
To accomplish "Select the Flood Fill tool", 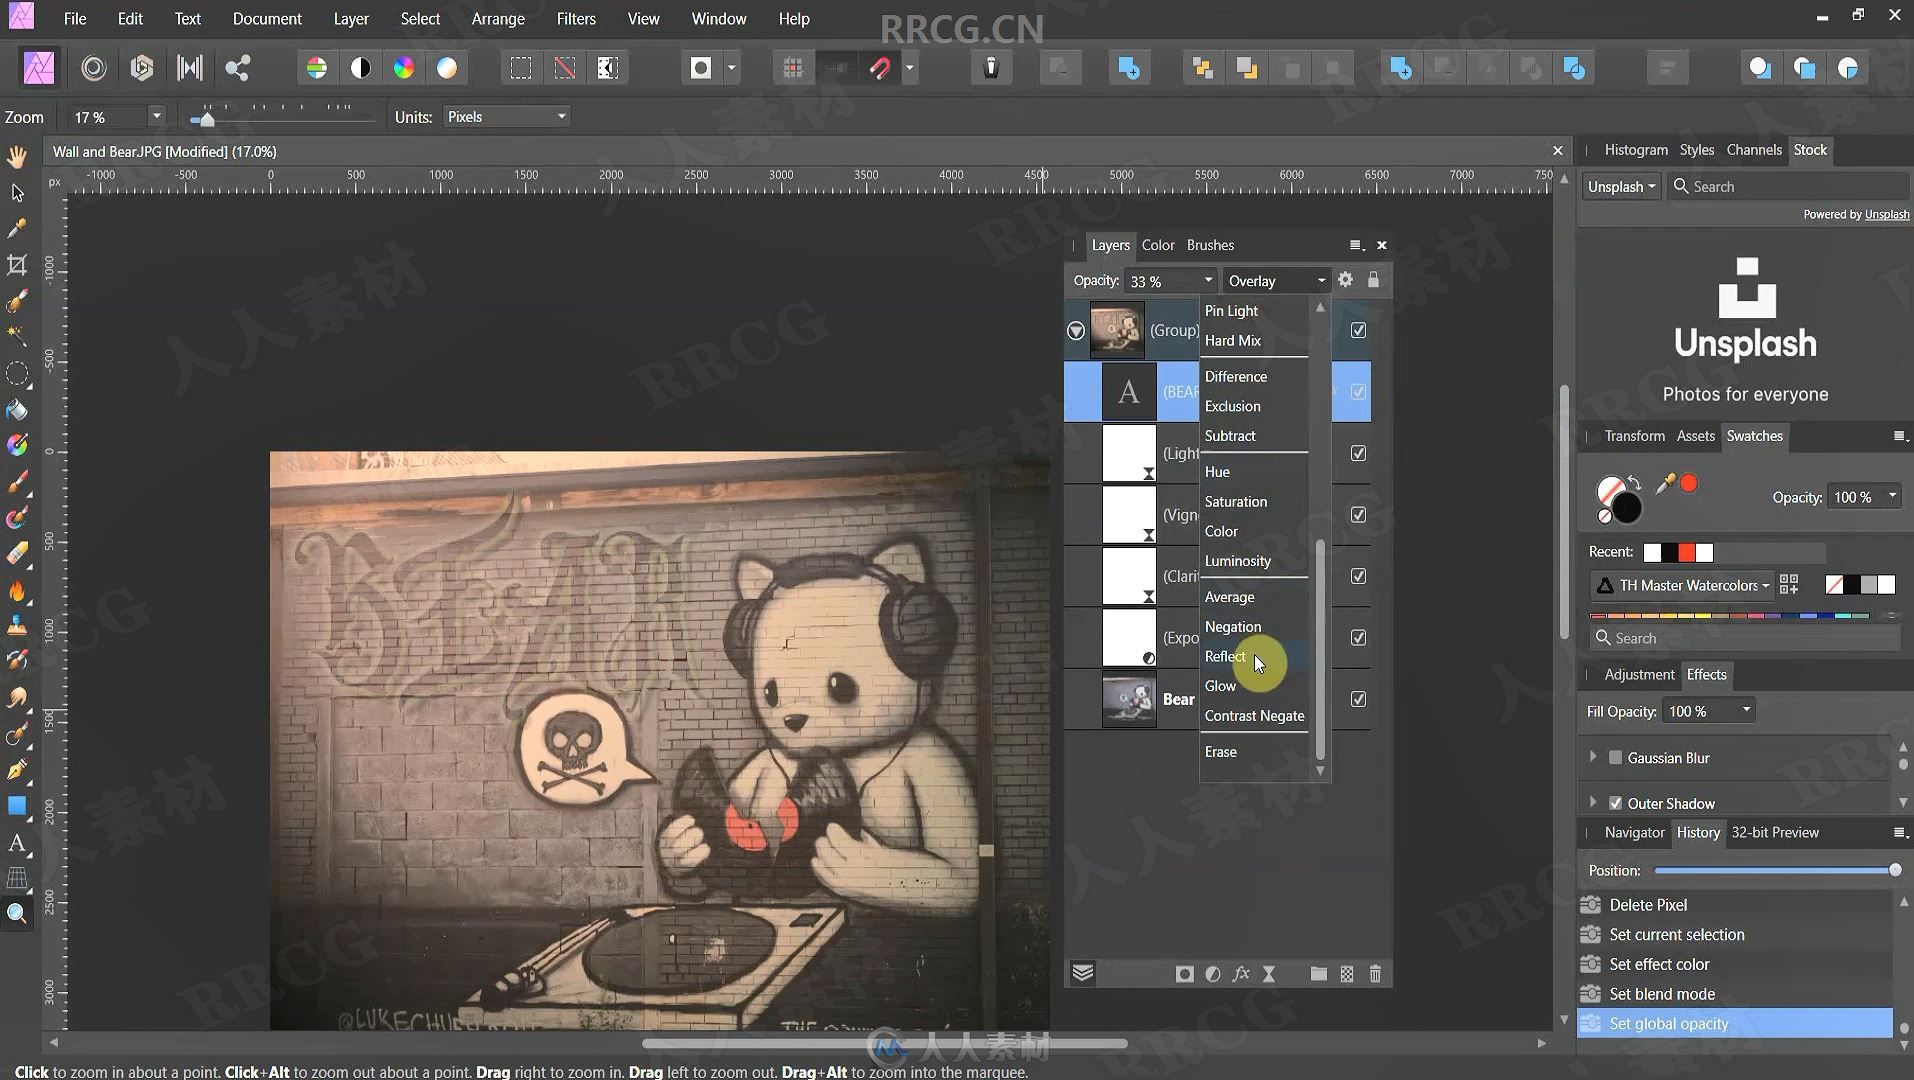I will [x=17, y=410].
